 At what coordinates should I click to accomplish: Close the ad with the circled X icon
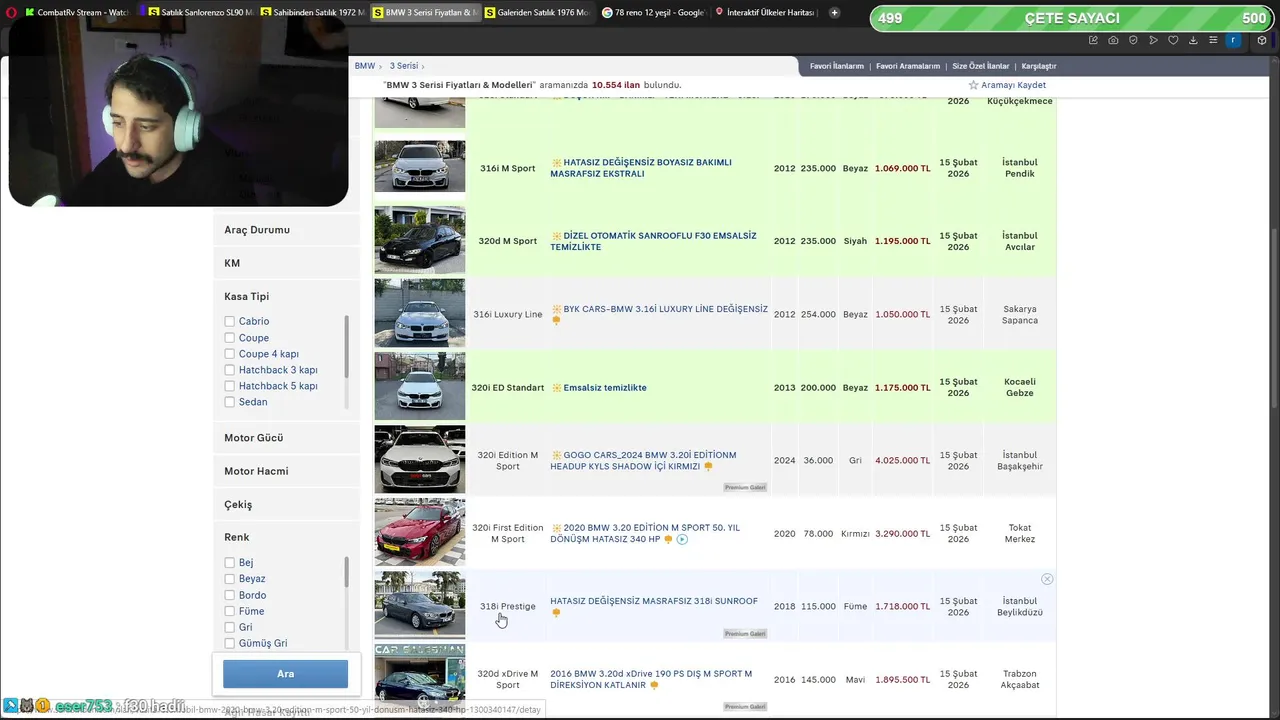coord(1047,579)
